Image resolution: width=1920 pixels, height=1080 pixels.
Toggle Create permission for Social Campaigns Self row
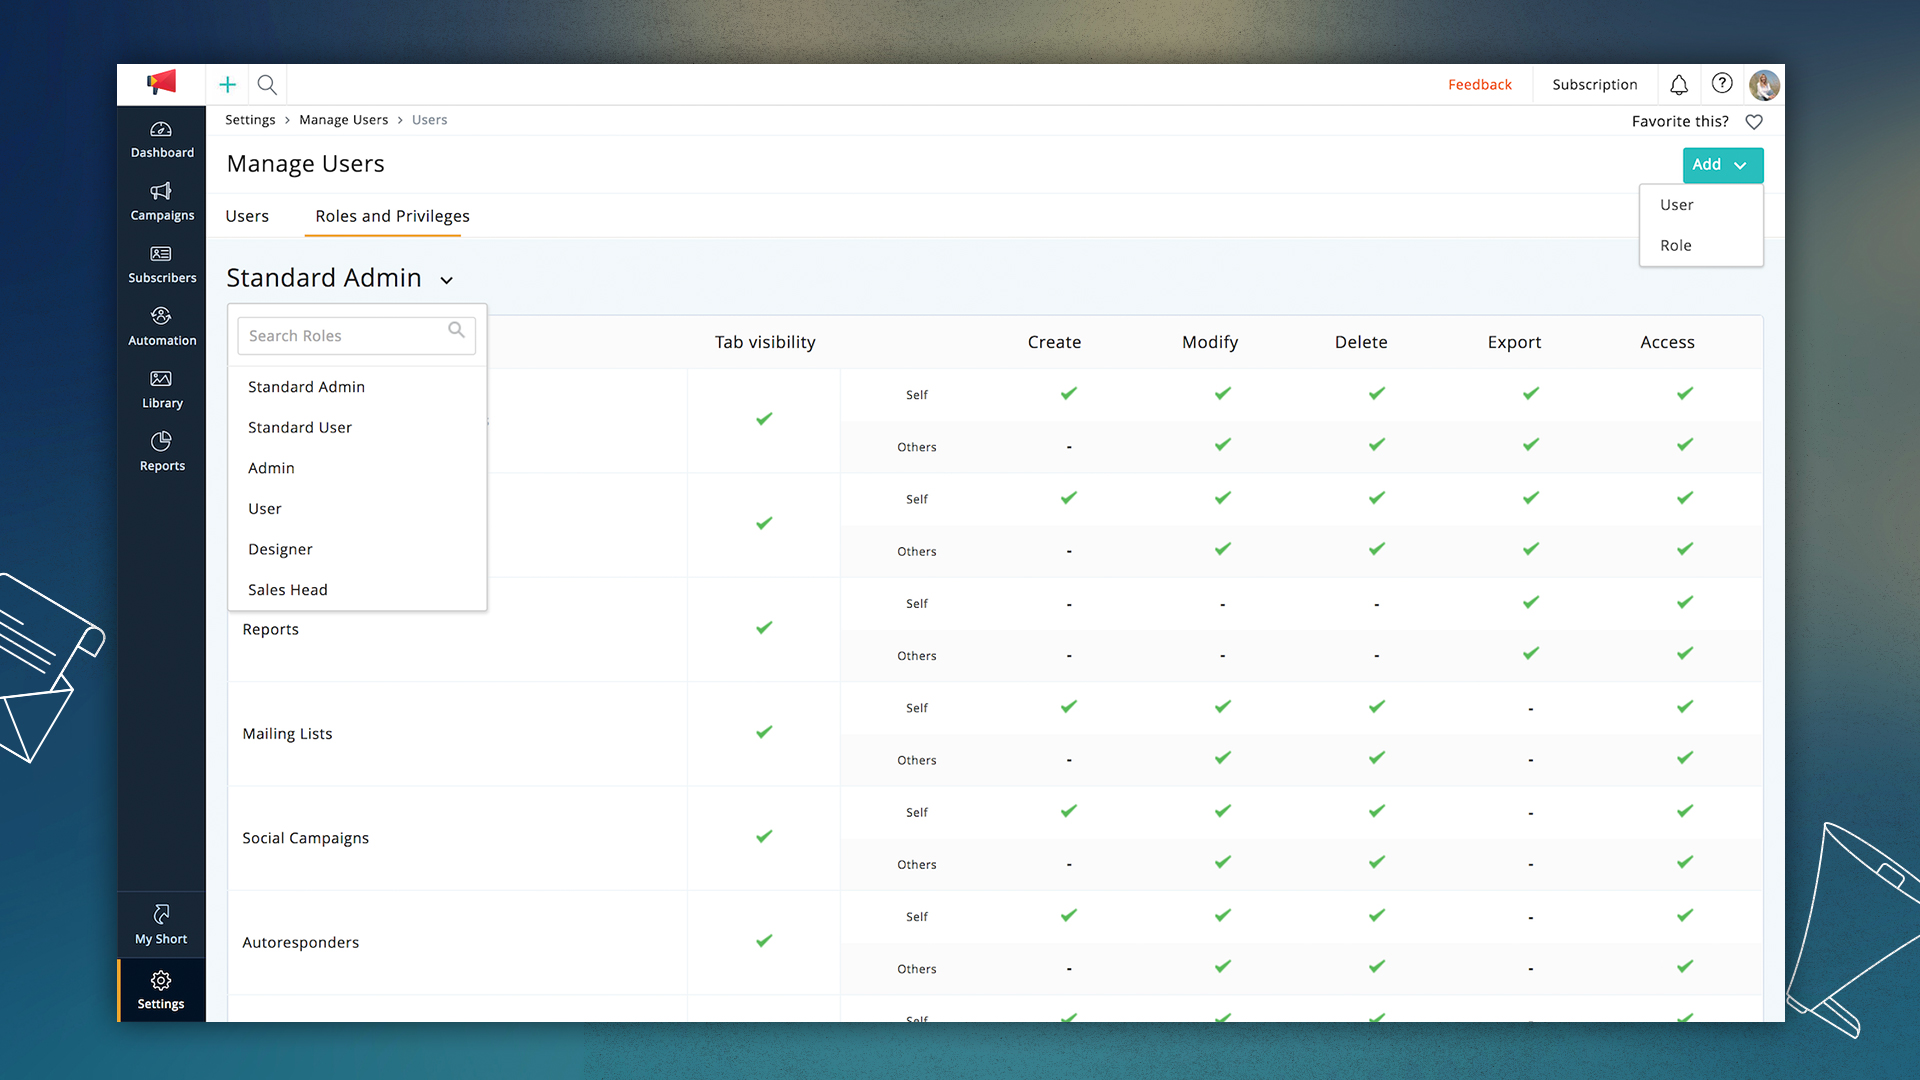[1068, 811]
